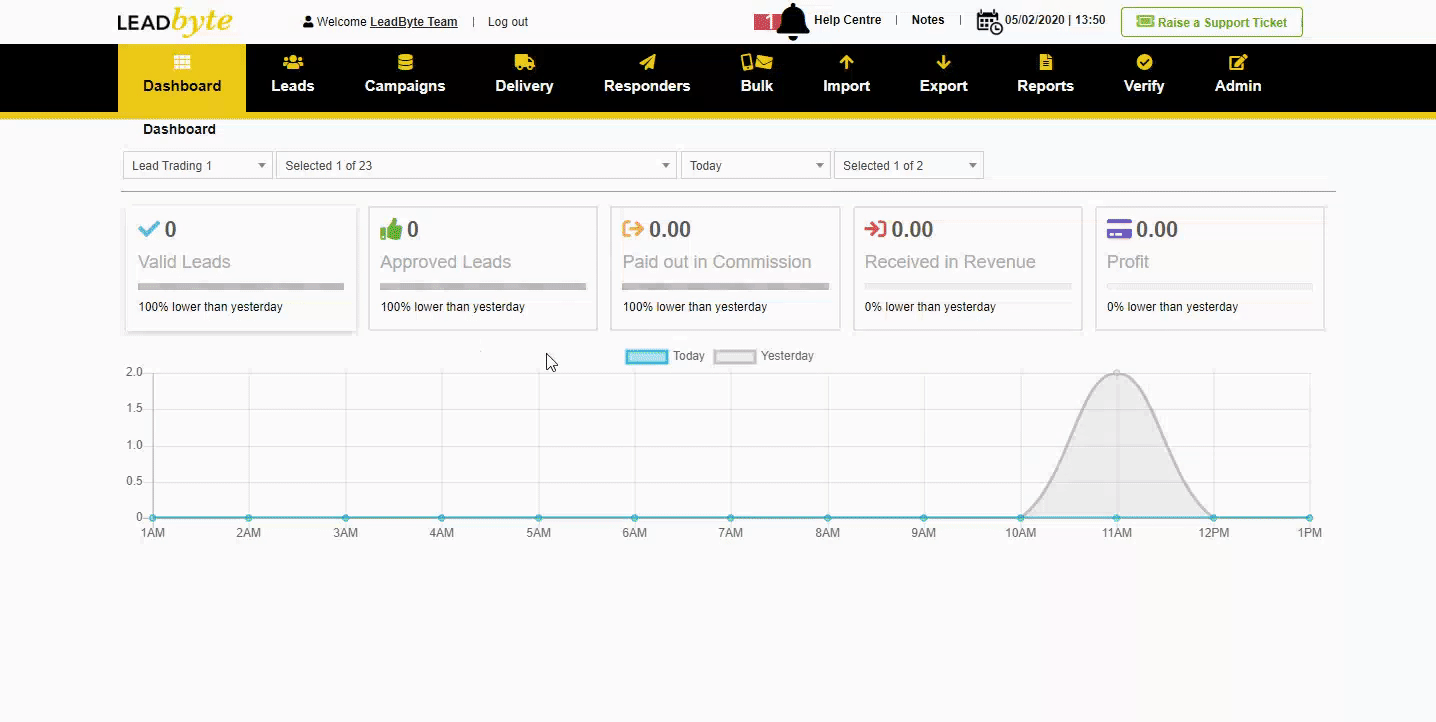1436x722 pixels.
Task: Open the Leads menu label
Action: click(x=293, y=86)
